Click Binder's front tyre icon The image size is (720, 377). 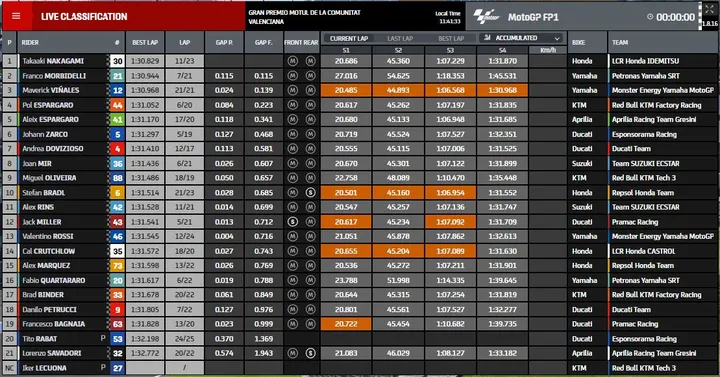click(x=292, y=295)
